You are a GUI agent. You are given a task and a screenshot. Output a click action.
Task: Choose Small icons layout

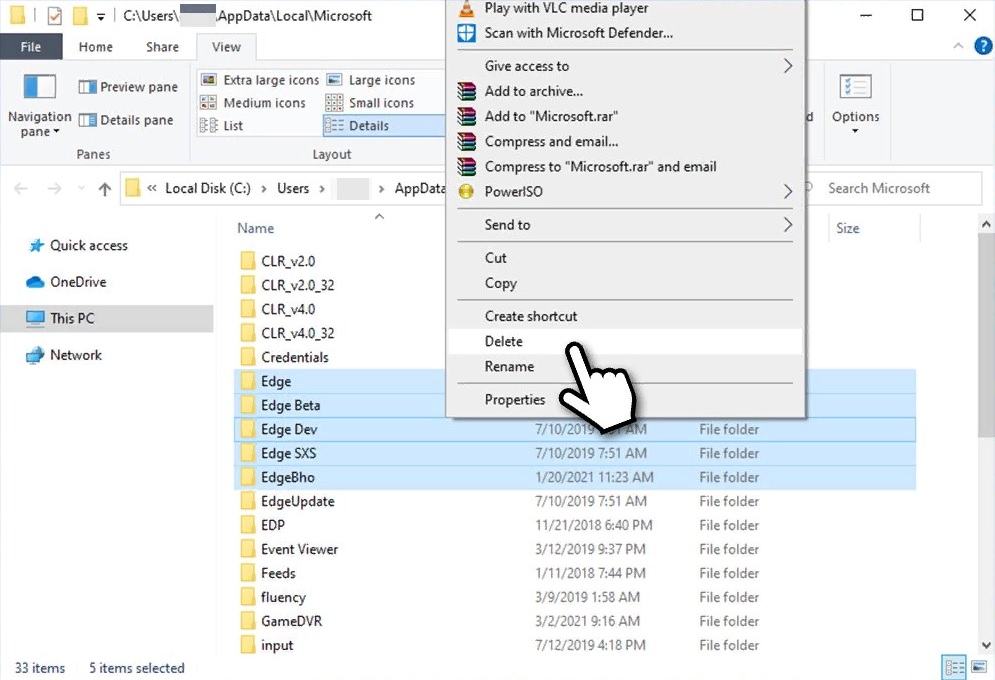coord(370,103)
